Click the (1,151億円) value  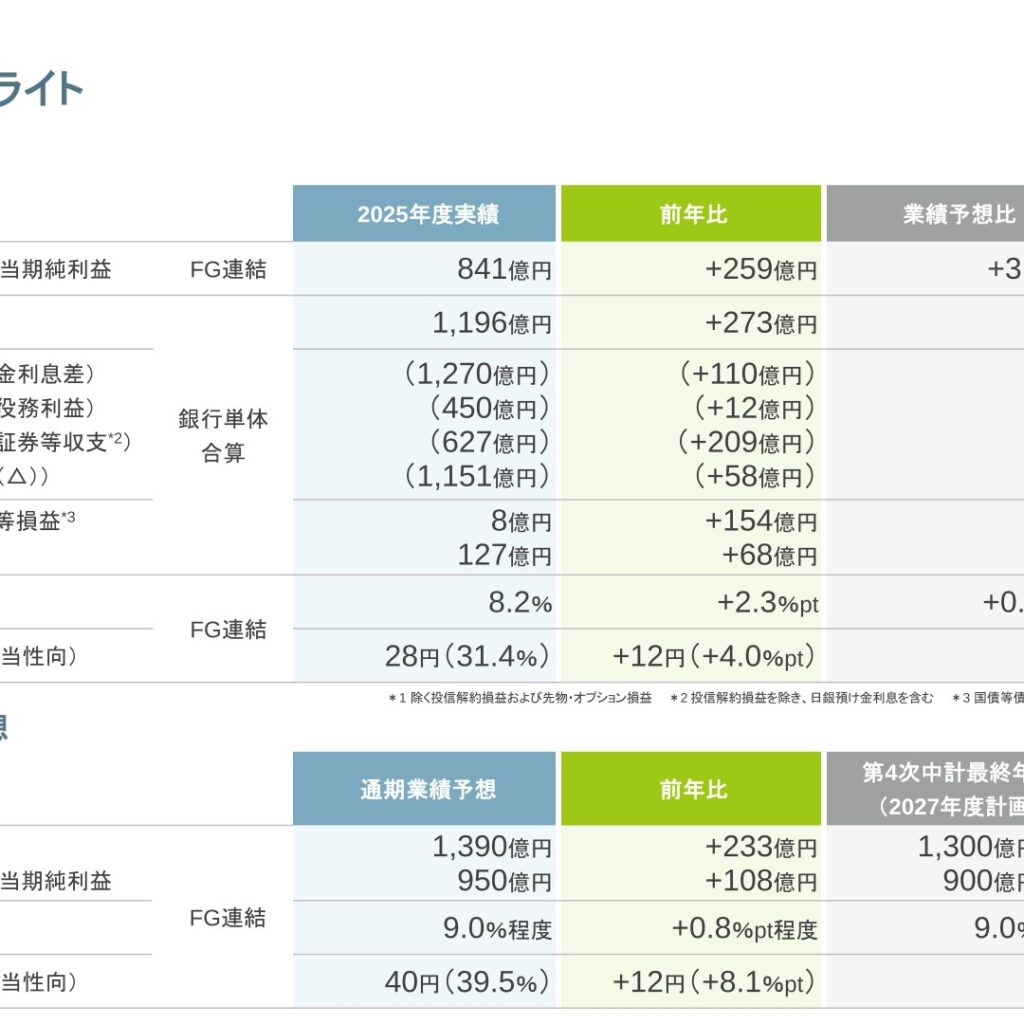pyautogui.click(x=476, y=476)
